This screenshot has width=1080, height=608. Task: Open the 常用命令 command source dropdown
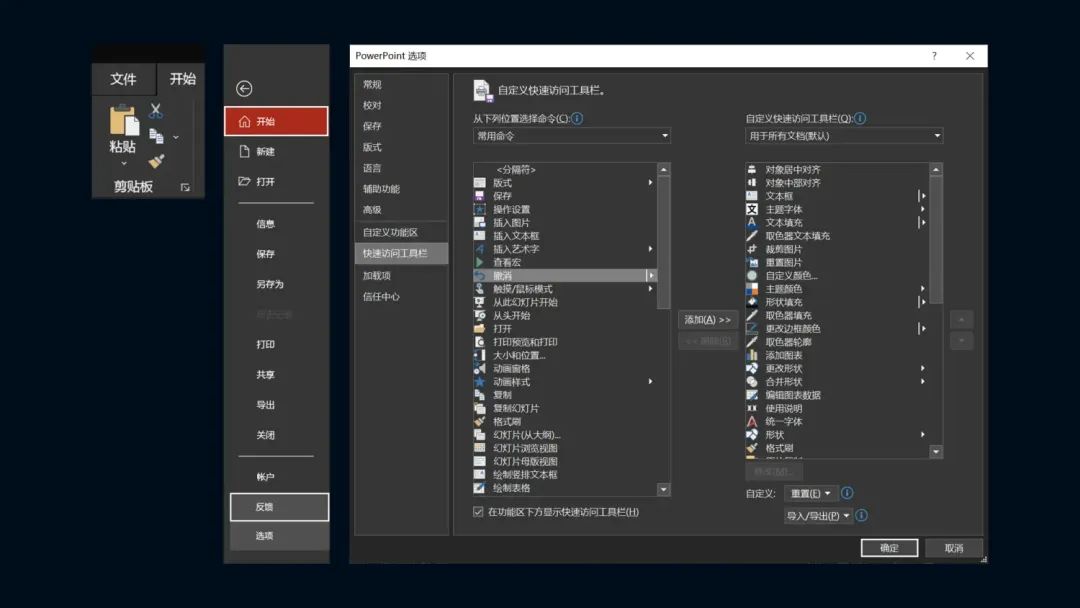coord(572,136)
